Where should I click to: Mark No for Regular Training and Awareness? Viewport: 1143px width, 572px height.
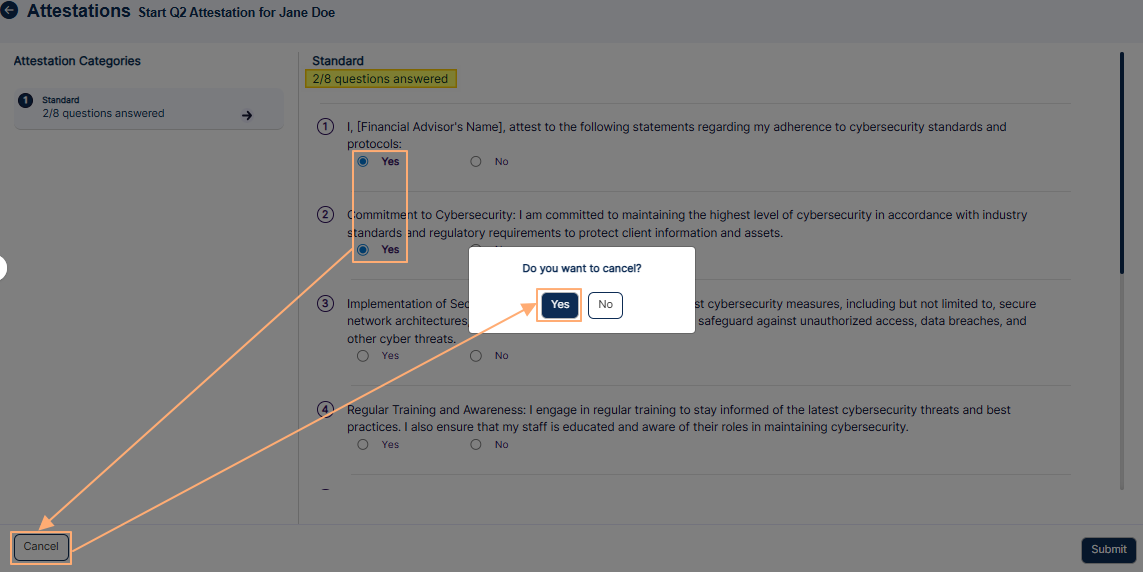click(x=476, y=445)
